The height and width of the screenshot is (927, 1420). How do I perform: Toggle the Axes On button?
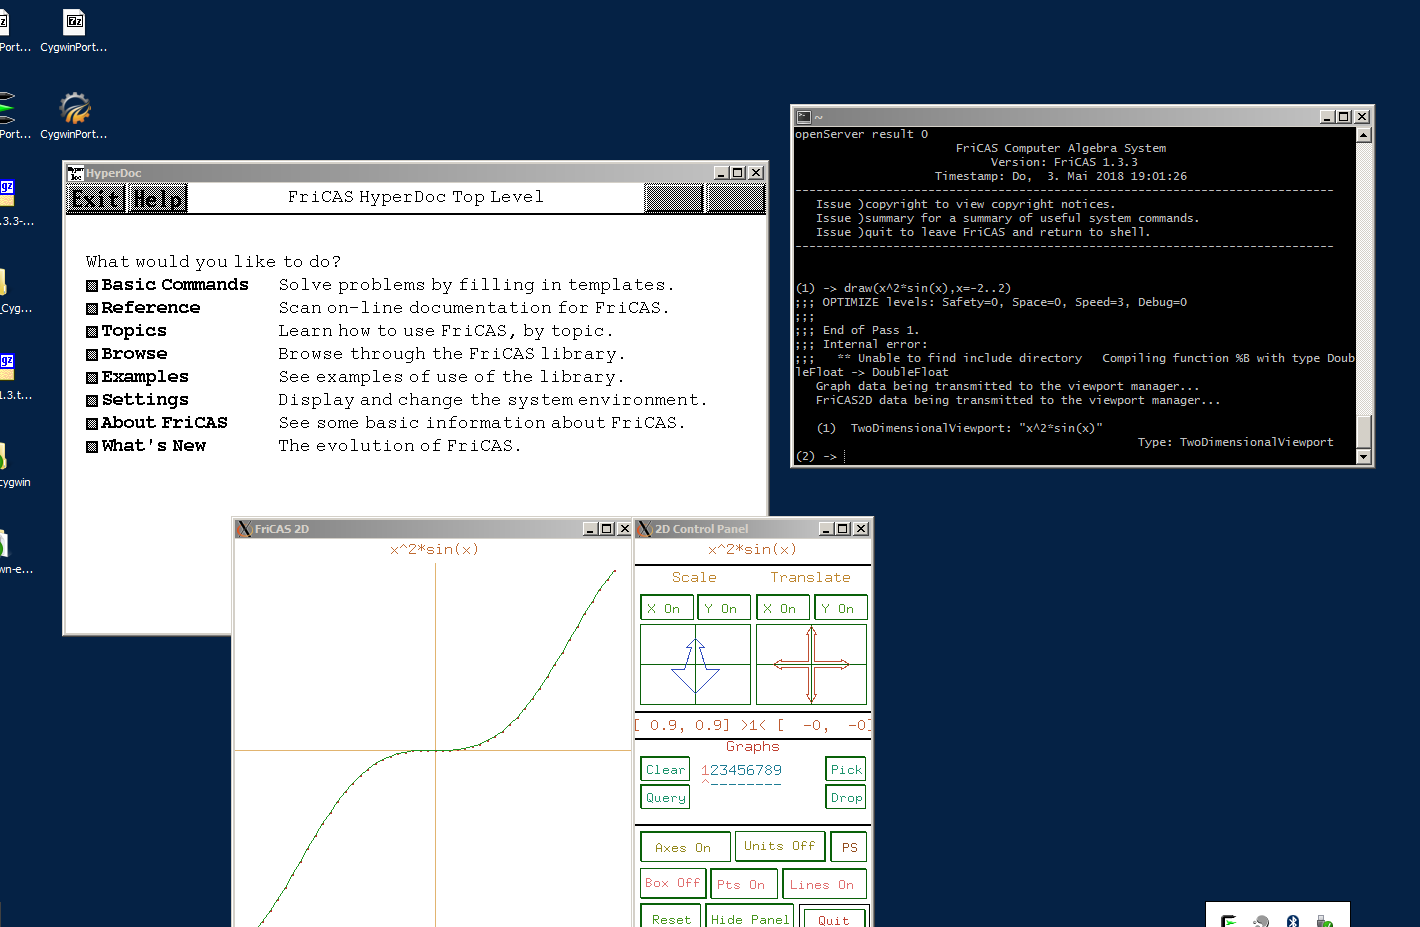point(685,847)
